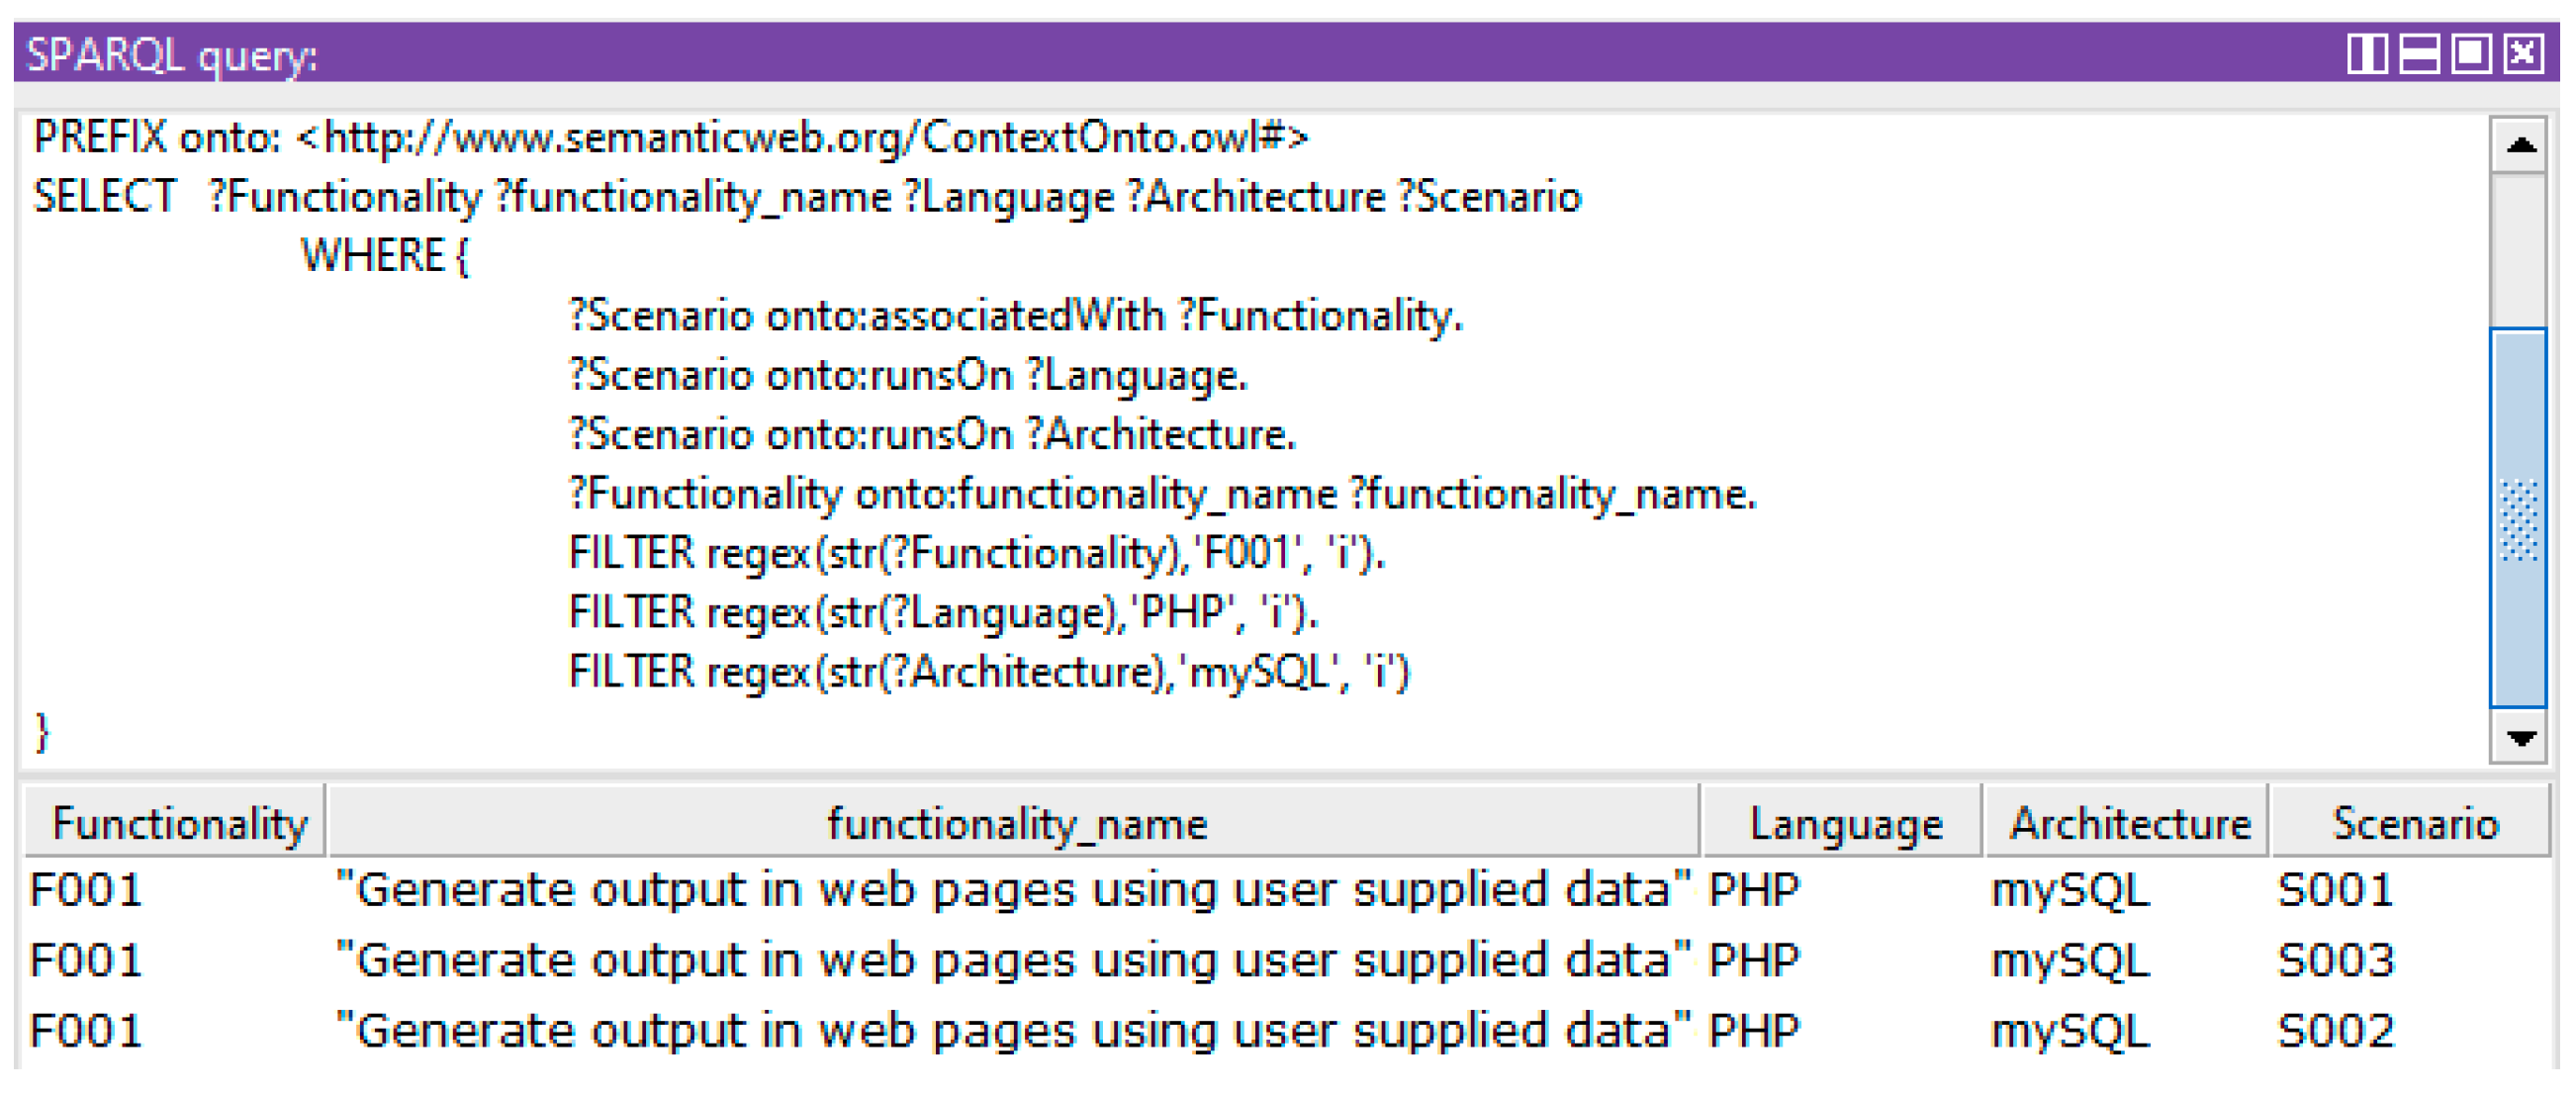Viewport: 2576px width, 1095px height.
Task: Click the Architecture column header
Action: click(2129, 824)
